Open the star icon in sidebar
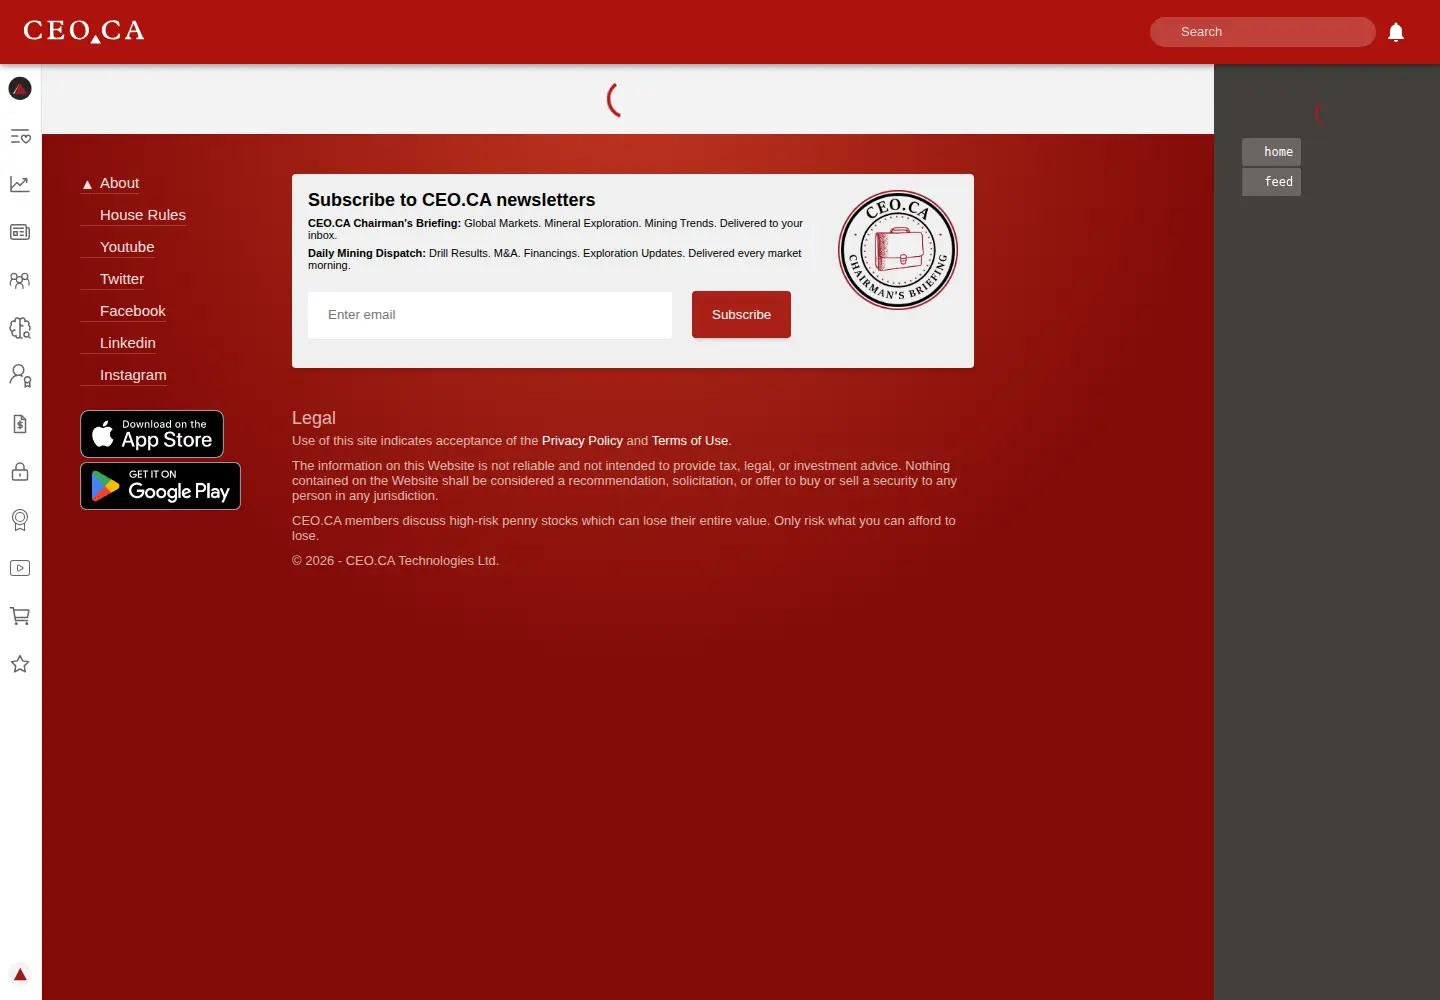 pos(20,664)
